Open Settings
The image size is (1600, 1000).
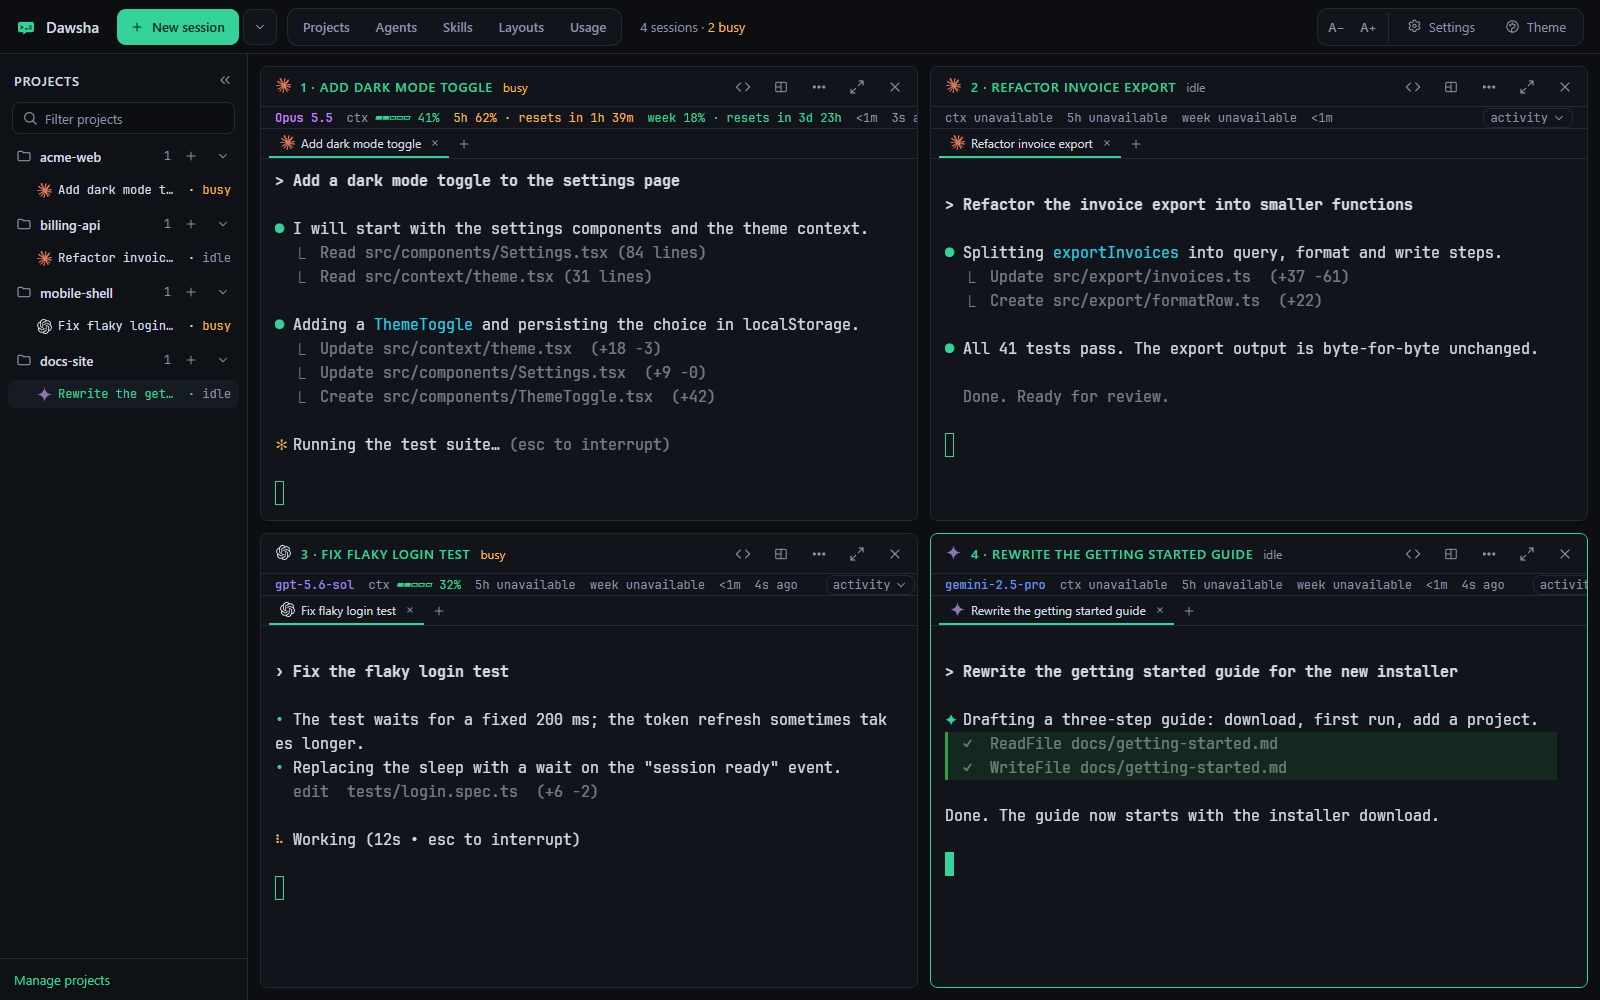pyautogui.click(x=1441, y=27)
